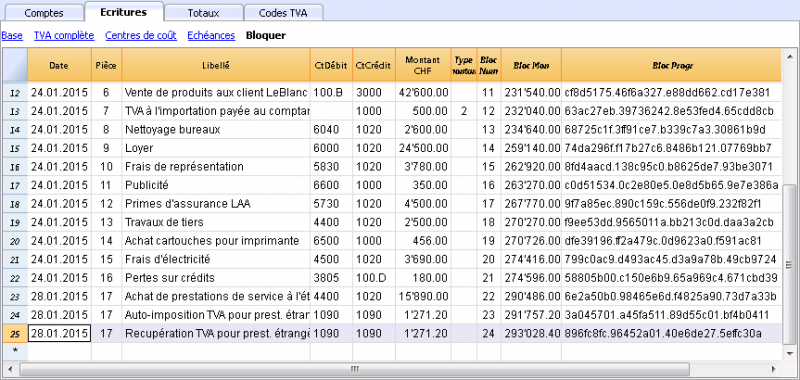Select the Bloc Progr column header
Viewport: 800px width, 380px height.
pos(672,65)
